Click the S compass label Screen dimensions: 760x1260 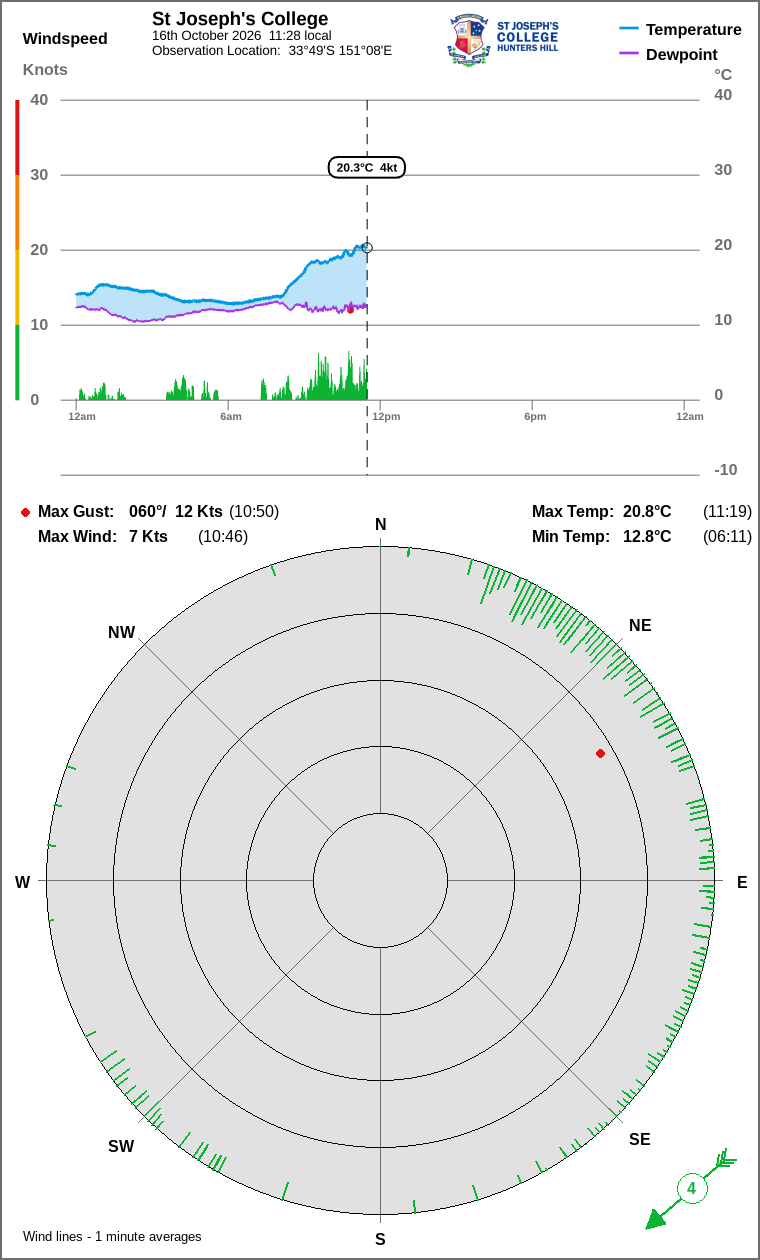click(x=380, y=1240)
